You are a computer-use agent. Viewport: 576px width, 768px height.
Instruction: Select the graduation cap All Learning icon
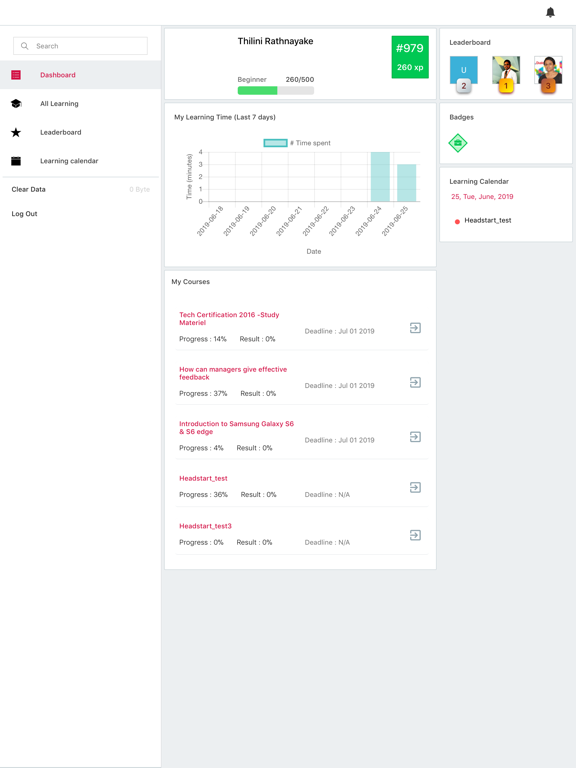click(16, 103)
